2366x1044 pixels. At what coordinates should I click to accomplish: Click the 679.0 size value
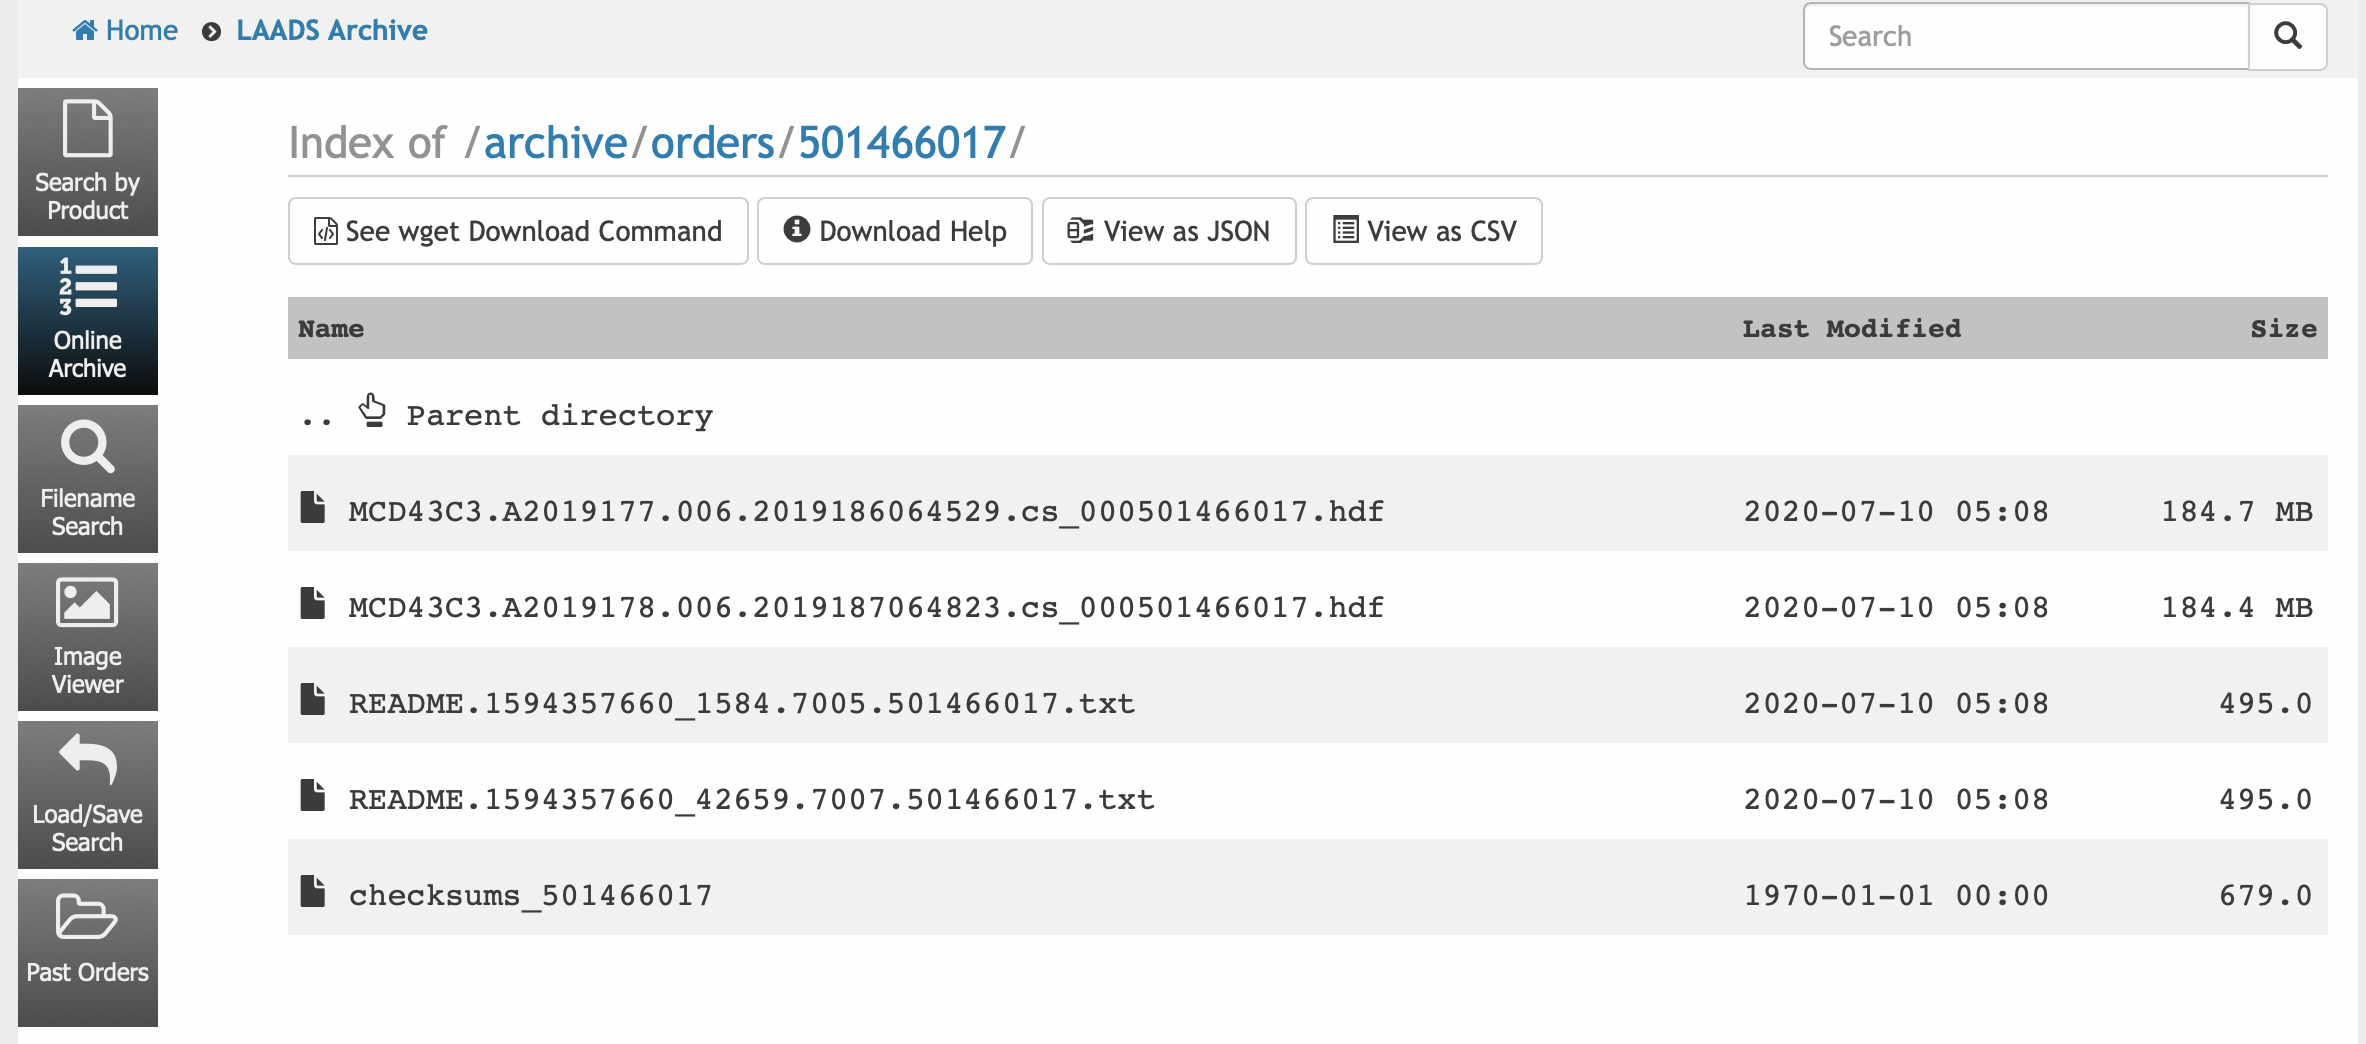(2266, 896)
